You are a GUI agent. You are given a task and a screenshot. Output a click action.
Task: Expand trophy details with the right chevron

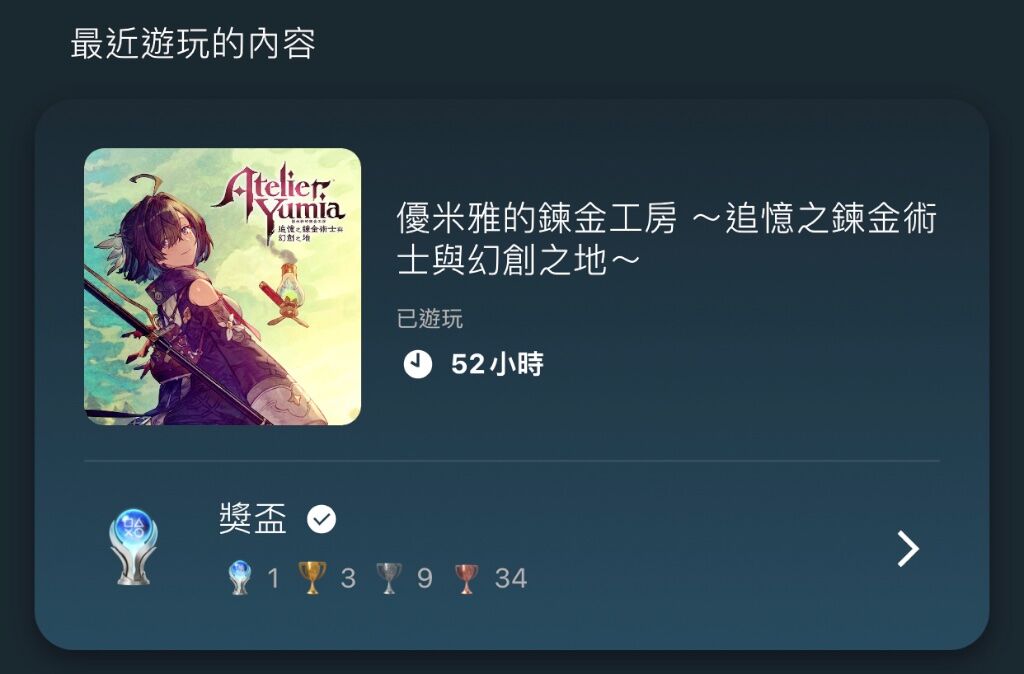(x=908, y=549)
